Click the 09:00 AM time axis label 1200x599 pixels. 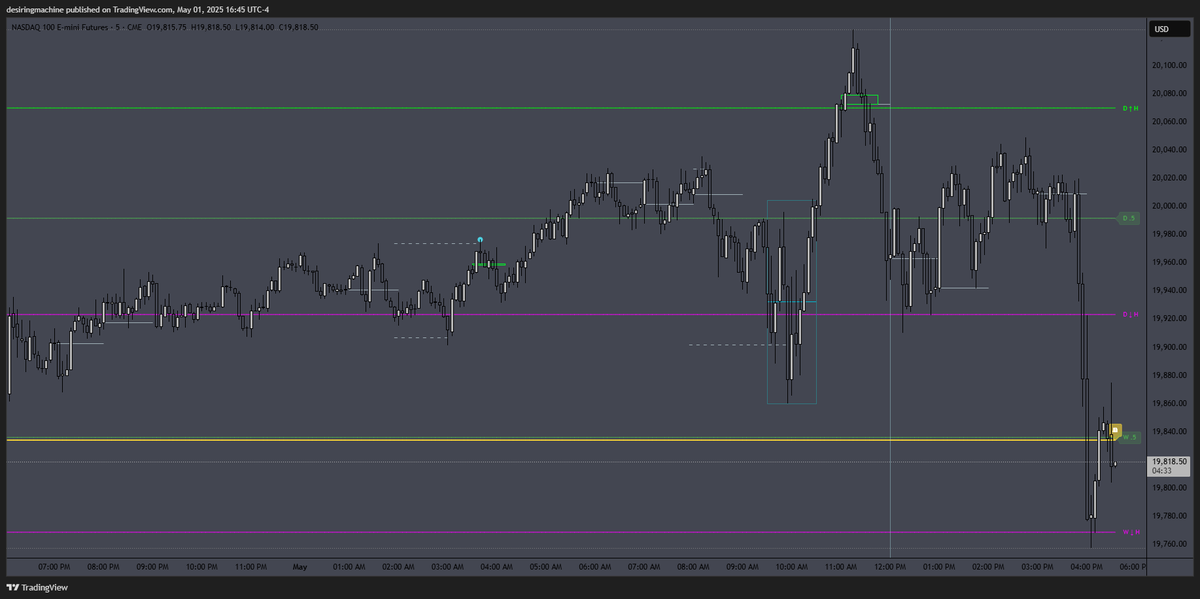tap(741, 567)
